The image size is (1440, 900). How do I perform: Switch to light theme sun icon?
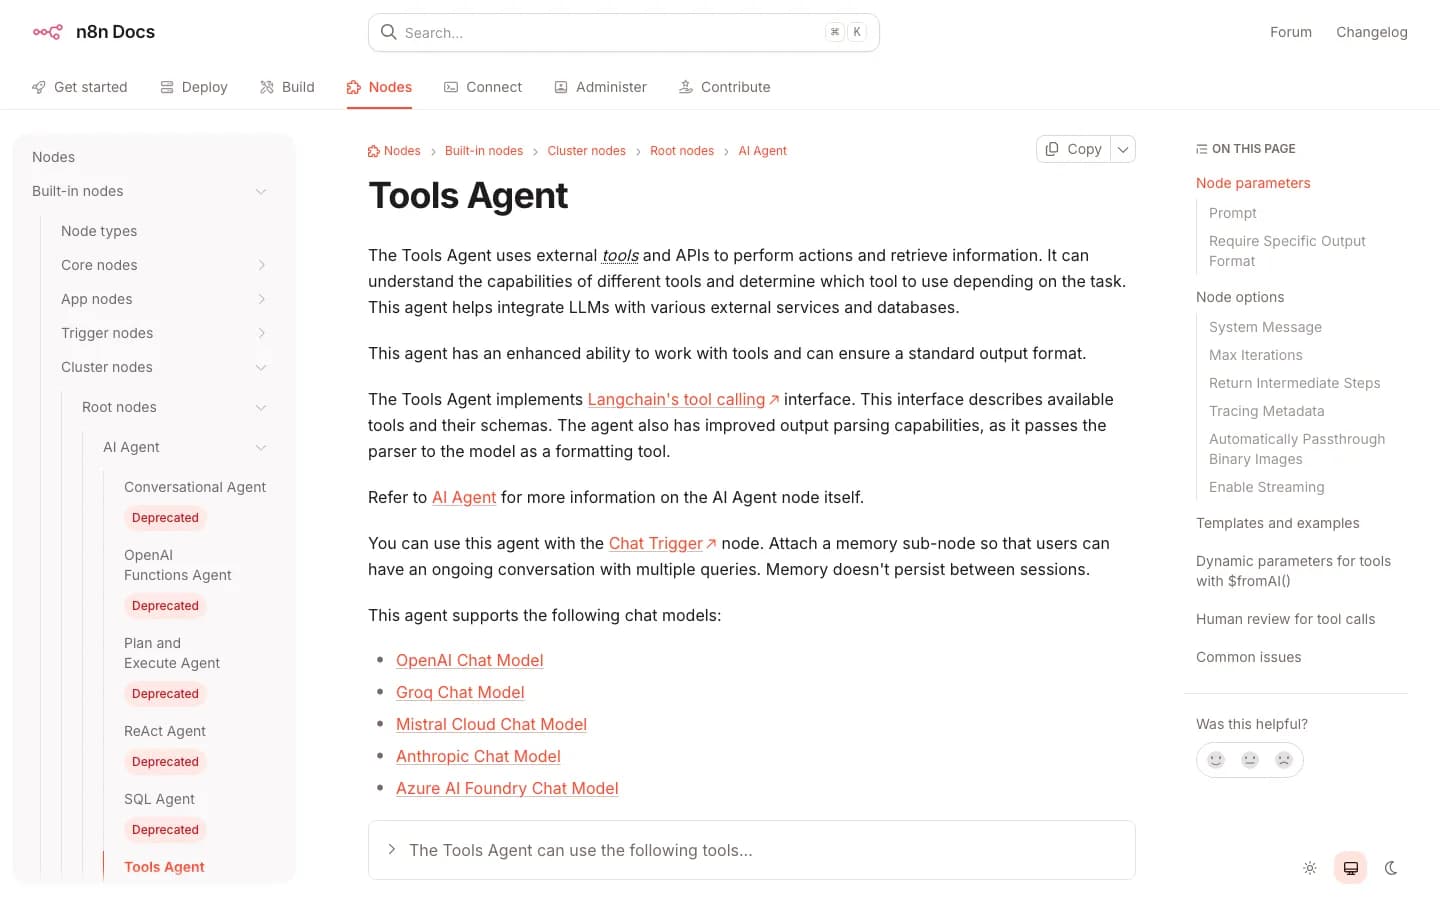[x=1310, y=868]
